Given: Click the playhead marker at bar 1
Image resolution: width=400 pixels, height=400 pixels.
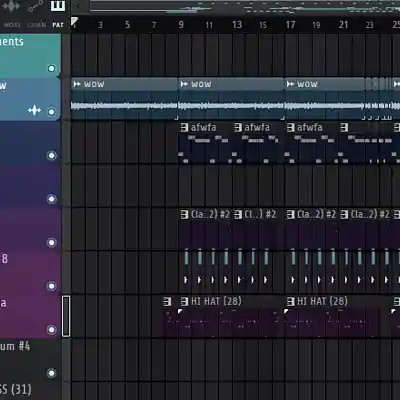Looking at the screenshot, I should click(x=74, y=22).
